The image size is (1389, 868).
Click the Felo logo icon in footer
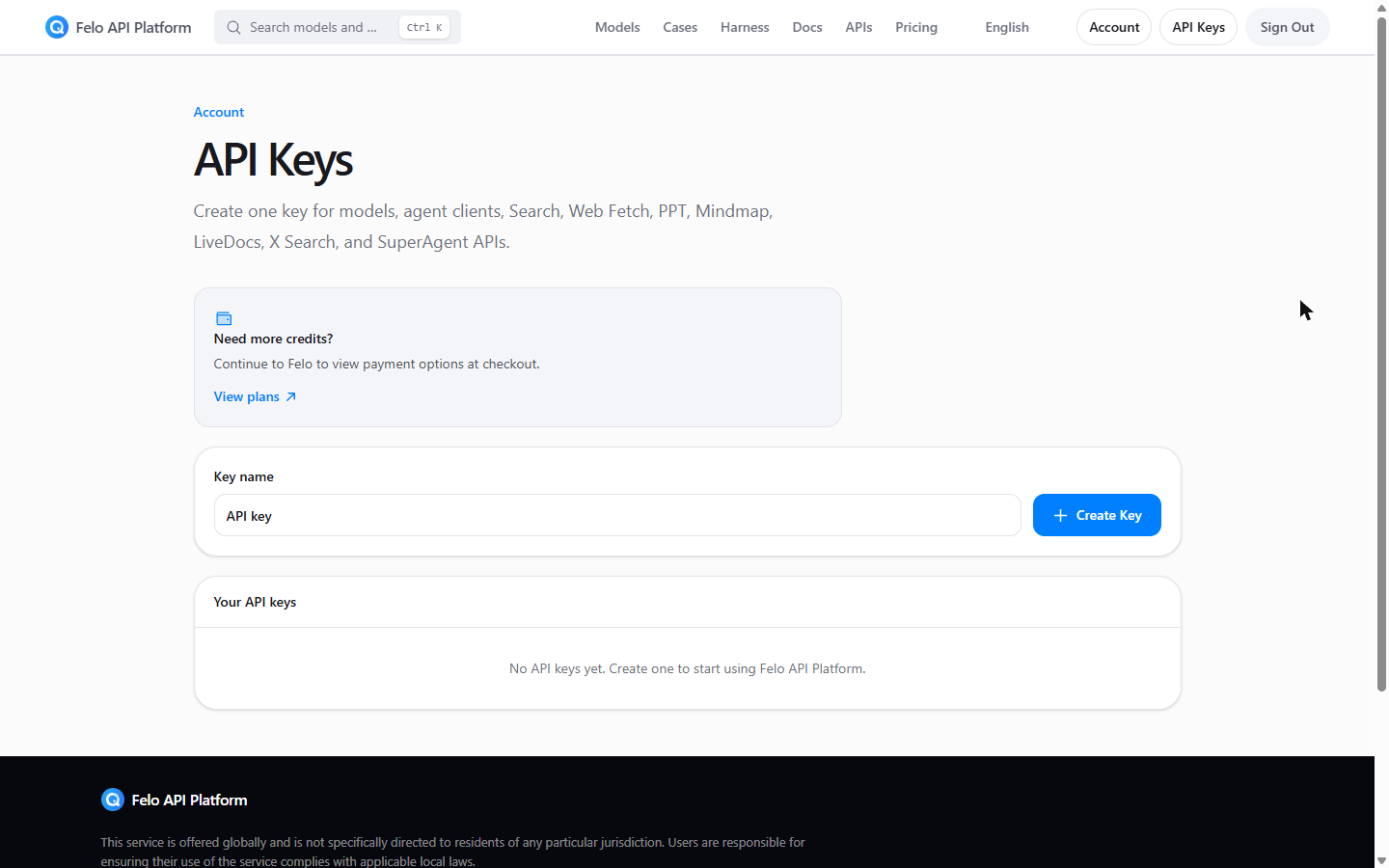(112, 800)
